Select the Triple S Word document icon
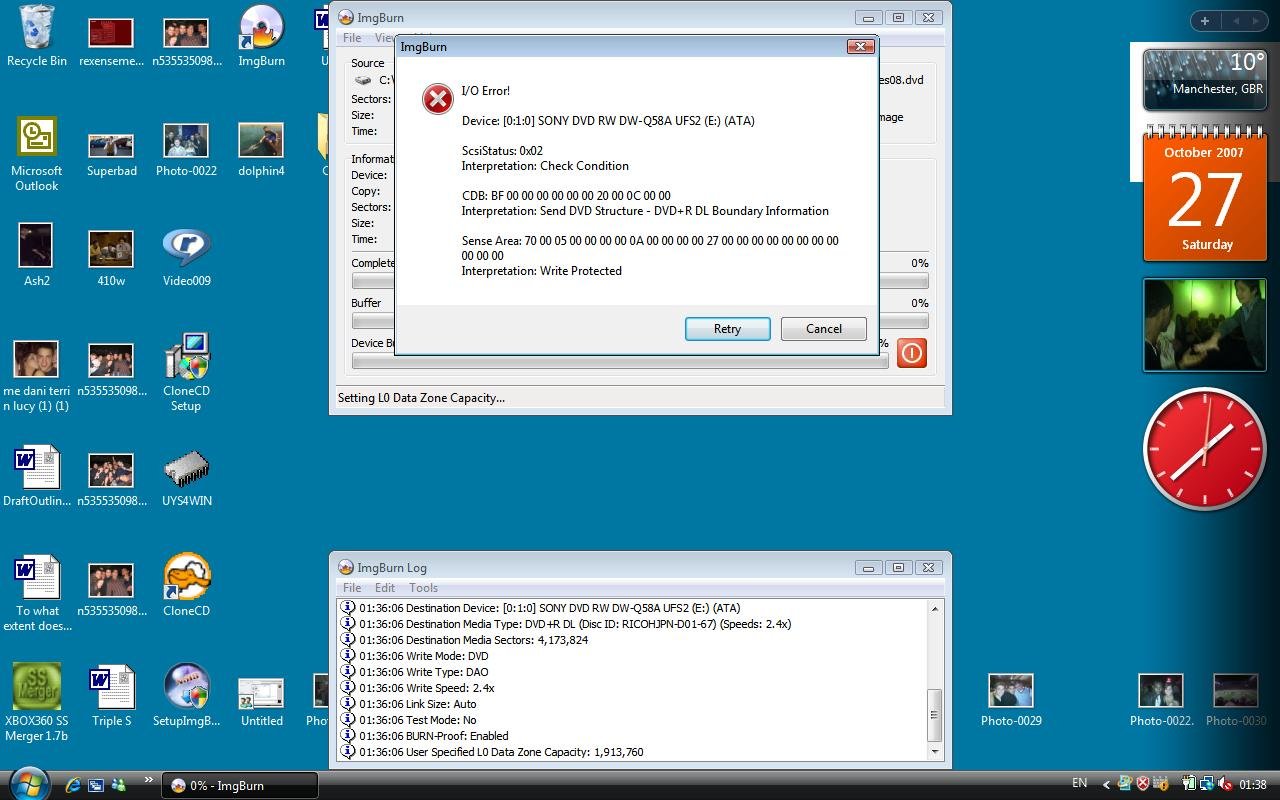The width and height of the screenshot is (1280, 800). 112,696
